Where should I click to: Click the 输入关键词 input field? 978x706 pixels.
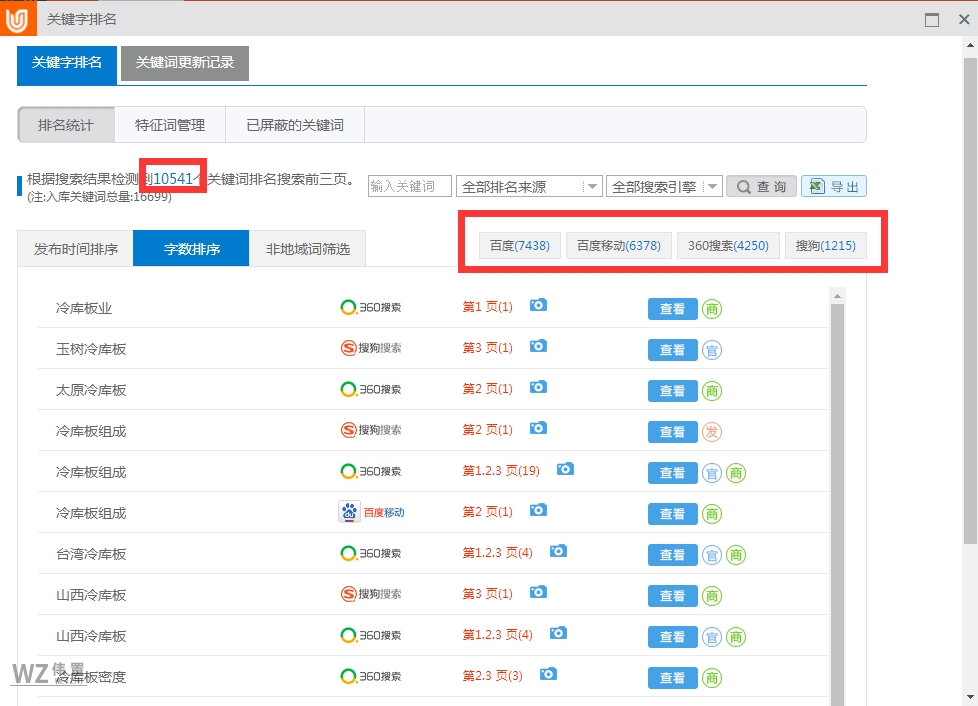[x=408, y=185]
